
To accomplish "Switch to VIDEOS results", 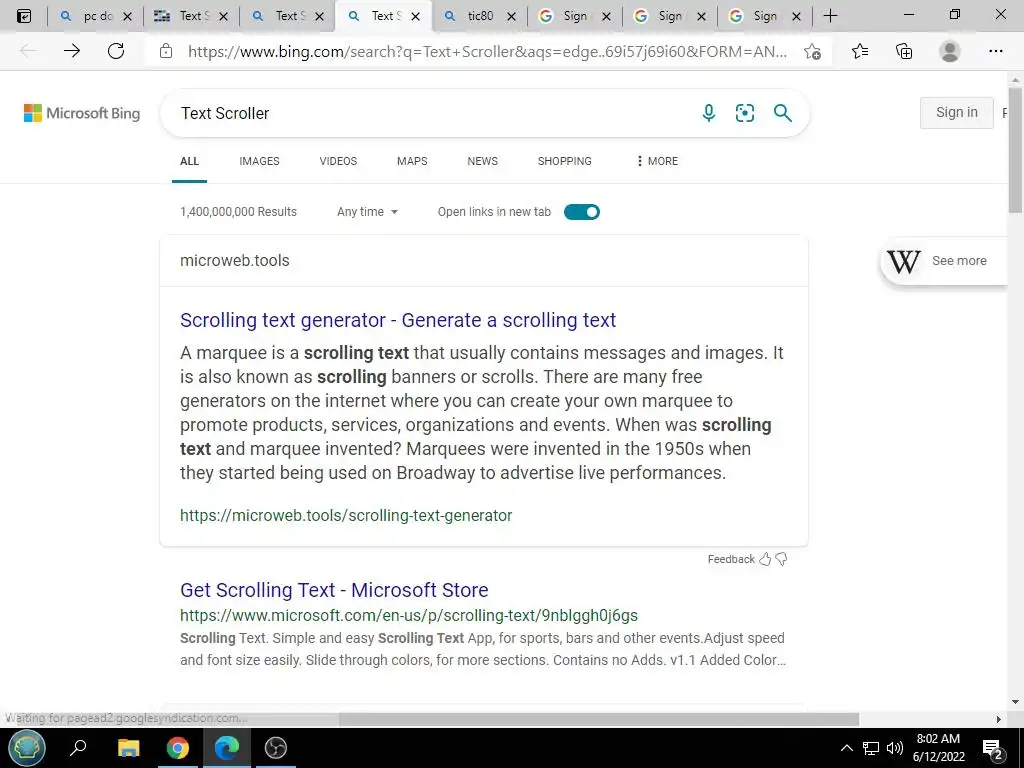I will pos(338,161).
